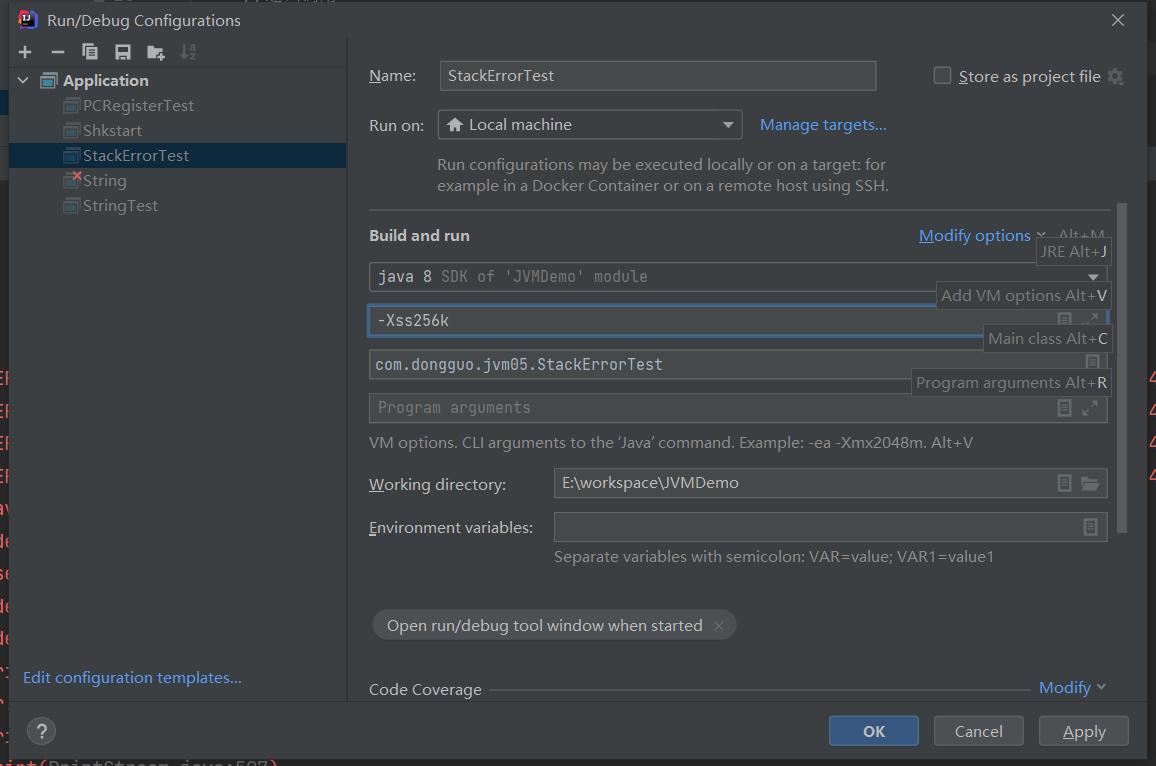Screen dimensions: 1156x766
Task: Click the Modify options link
Action: (x=975, y=236)
